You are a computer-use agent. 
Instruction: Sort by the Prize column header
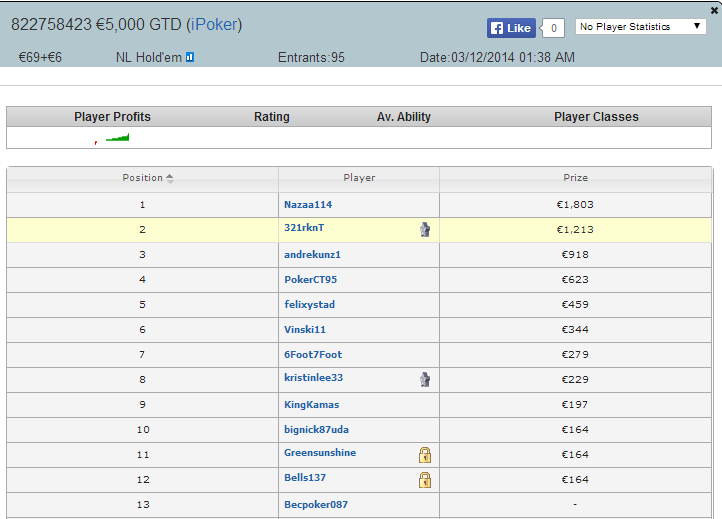point(576,178)
